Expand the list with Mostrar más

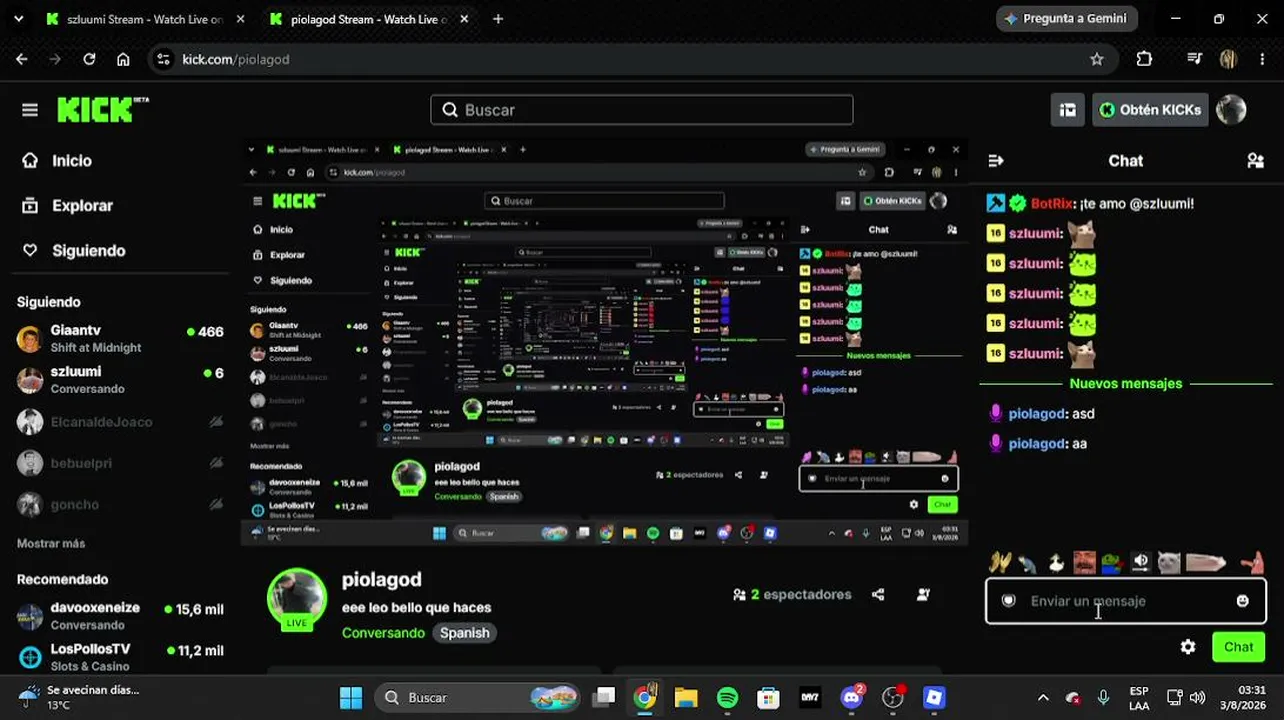pos(51,543)
